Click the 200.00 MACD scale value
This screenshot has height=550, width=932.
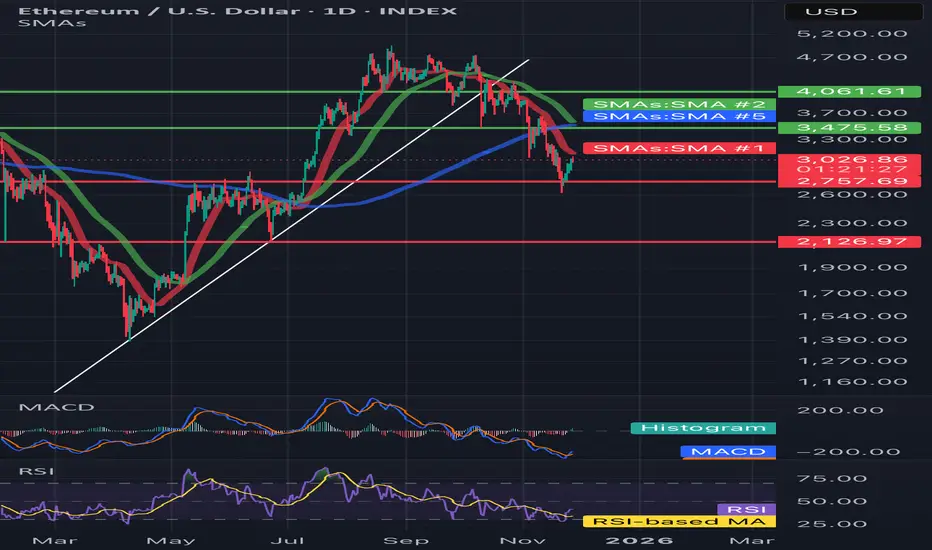click(840, 410)
